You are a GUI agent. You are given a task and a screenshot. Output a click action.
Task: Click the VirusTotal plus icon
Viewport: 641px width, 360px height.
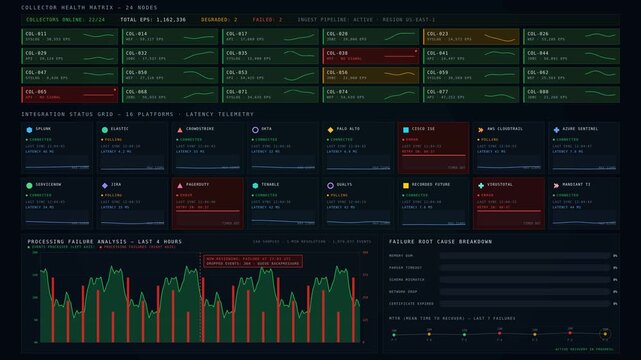pos(481,186)
